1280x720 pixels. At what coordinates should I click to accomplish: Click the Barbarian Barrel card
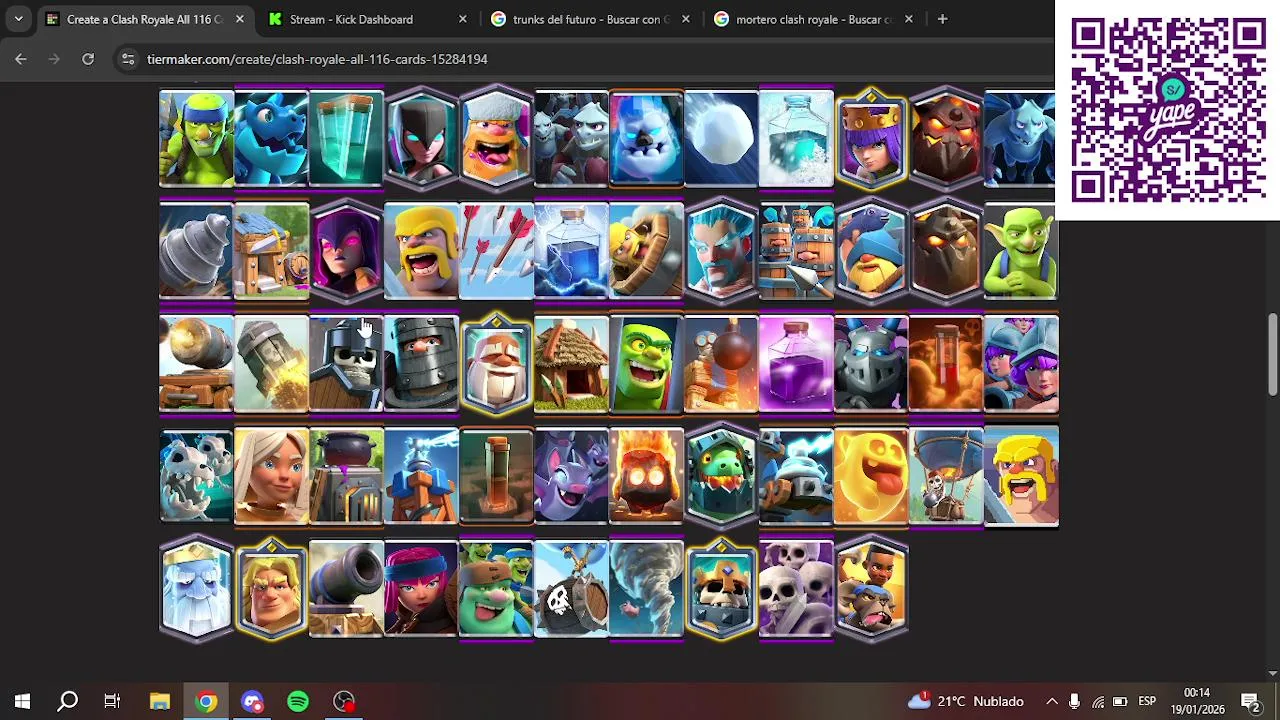646,251
